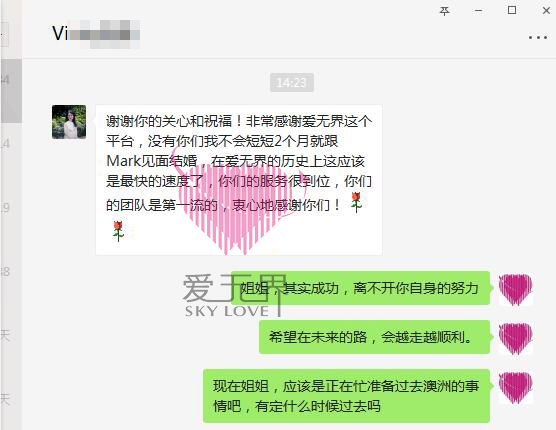This screenshot has width=556, height=430.
Task: Click rose emoji on bubble's last line
Action: (118, 231)
